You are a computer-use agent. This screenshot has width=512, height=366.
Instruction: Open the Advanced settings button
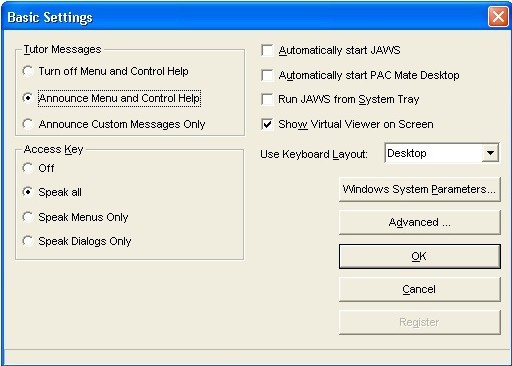point(420,222)
